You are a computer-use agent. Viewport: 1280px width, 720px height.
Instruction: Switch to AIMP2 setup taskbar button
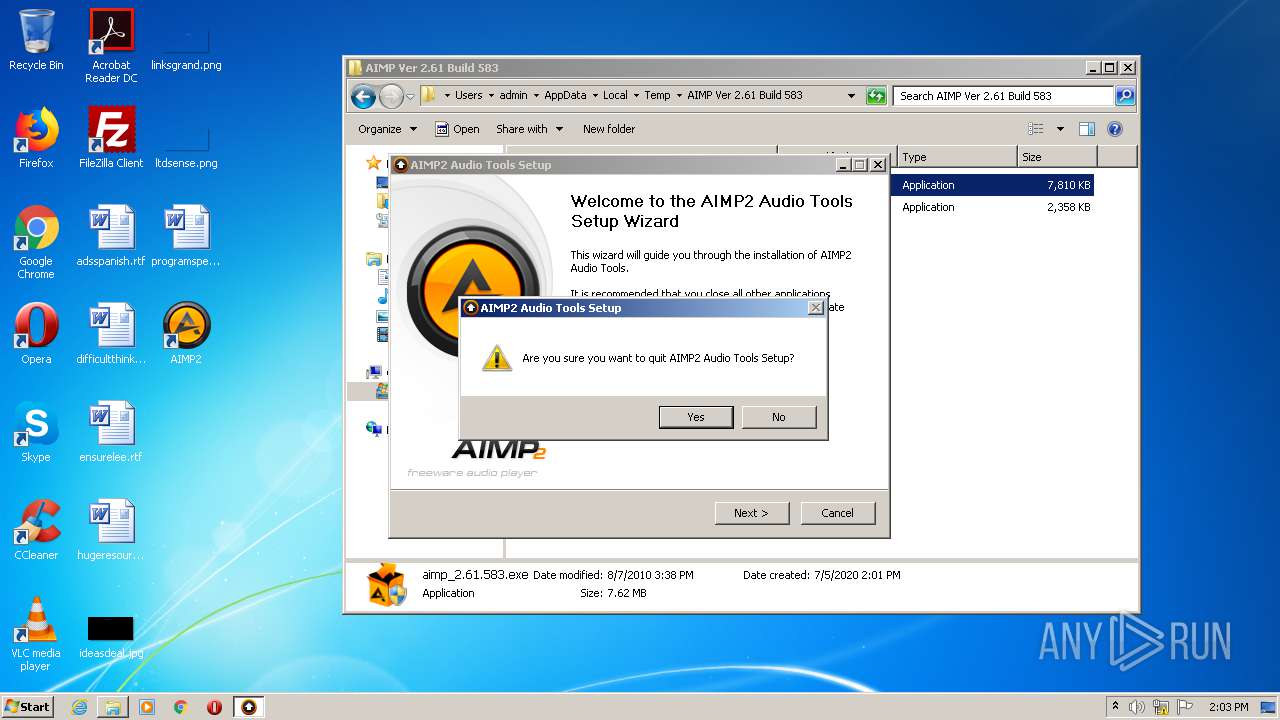tap(249, 707)
